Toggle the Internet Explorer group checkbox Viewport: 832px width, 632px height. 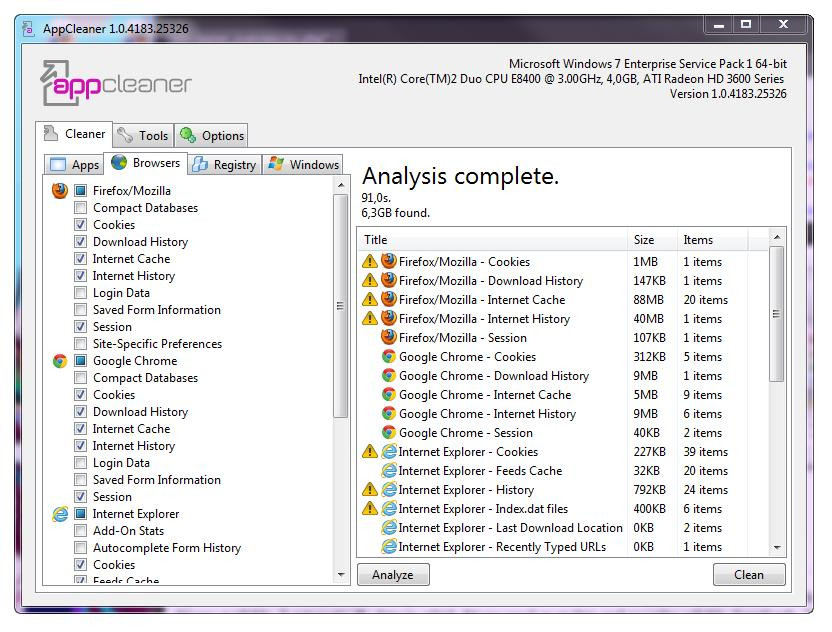(81, 514)
